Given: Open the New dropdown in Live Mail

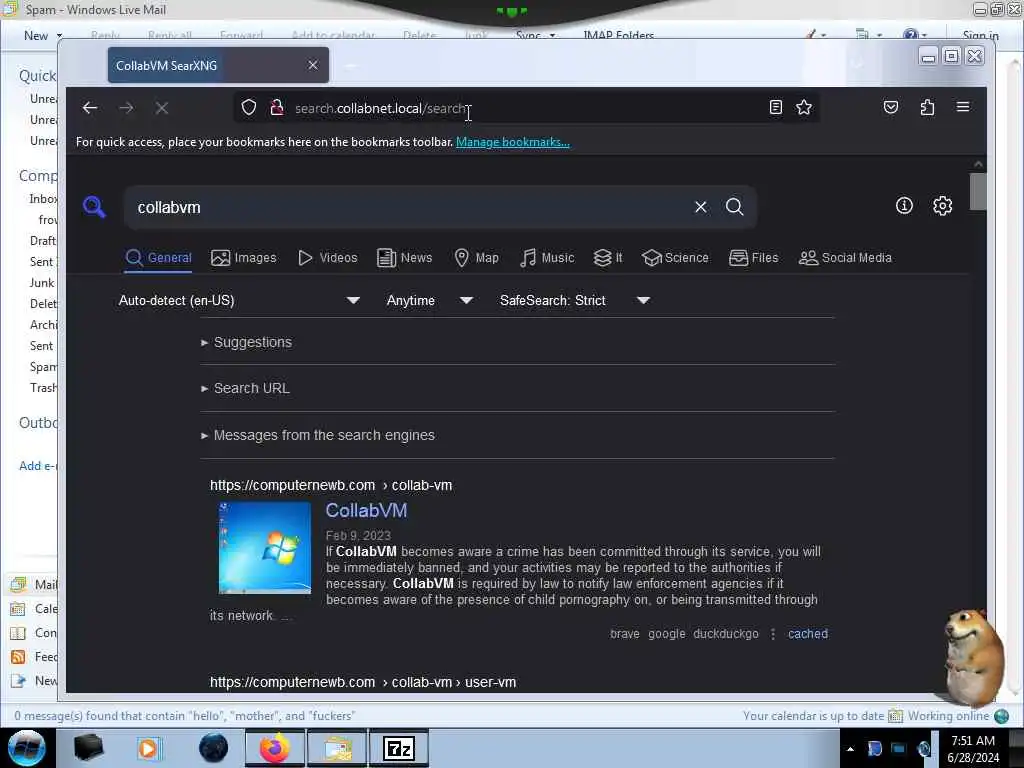Looking at the screenshot, I should point(43,35).
